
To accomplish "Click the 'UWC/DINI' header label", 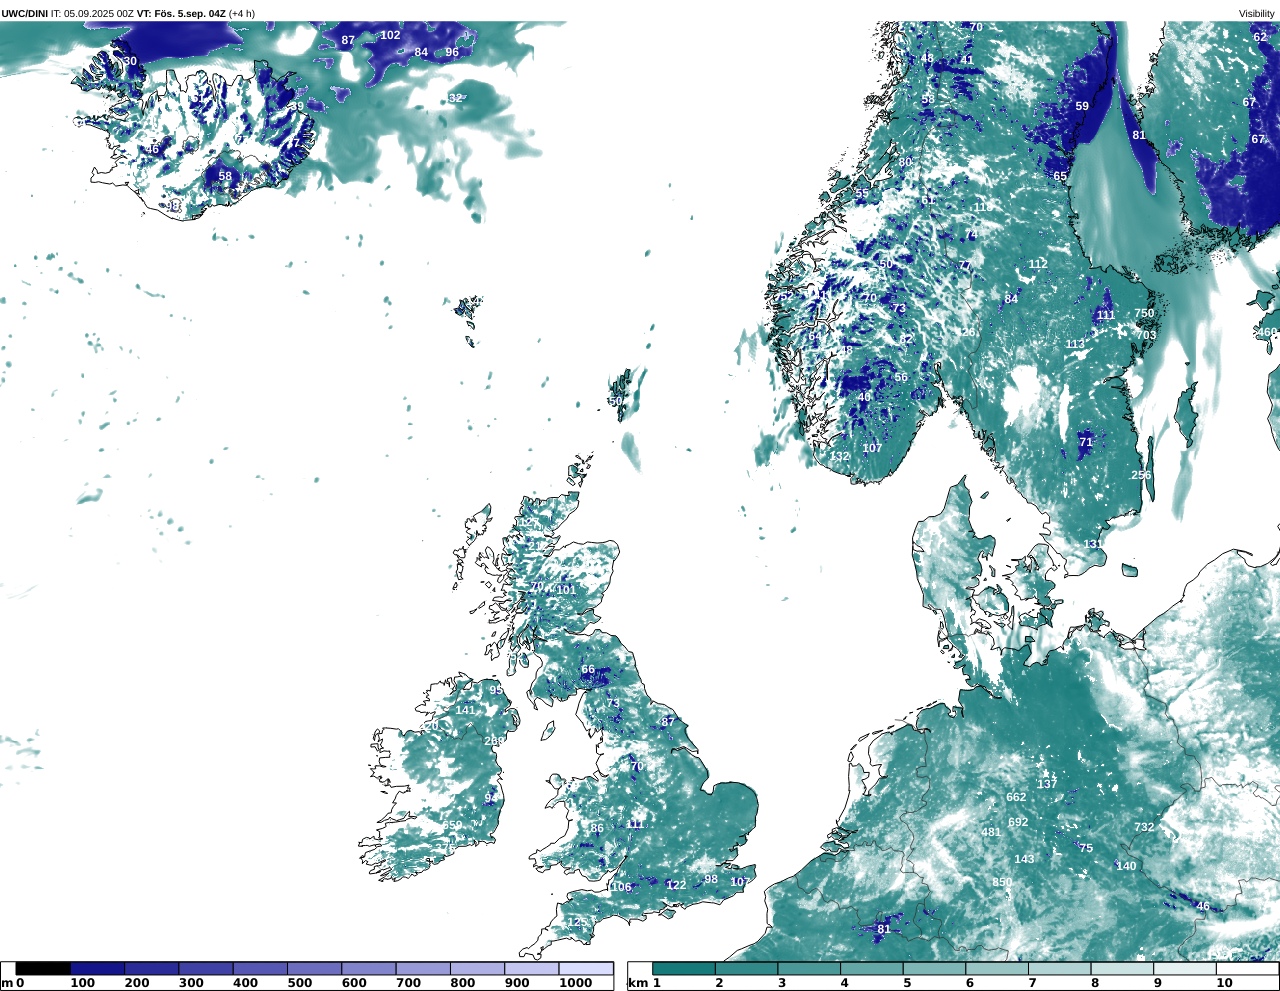I will tap(24, 14).
